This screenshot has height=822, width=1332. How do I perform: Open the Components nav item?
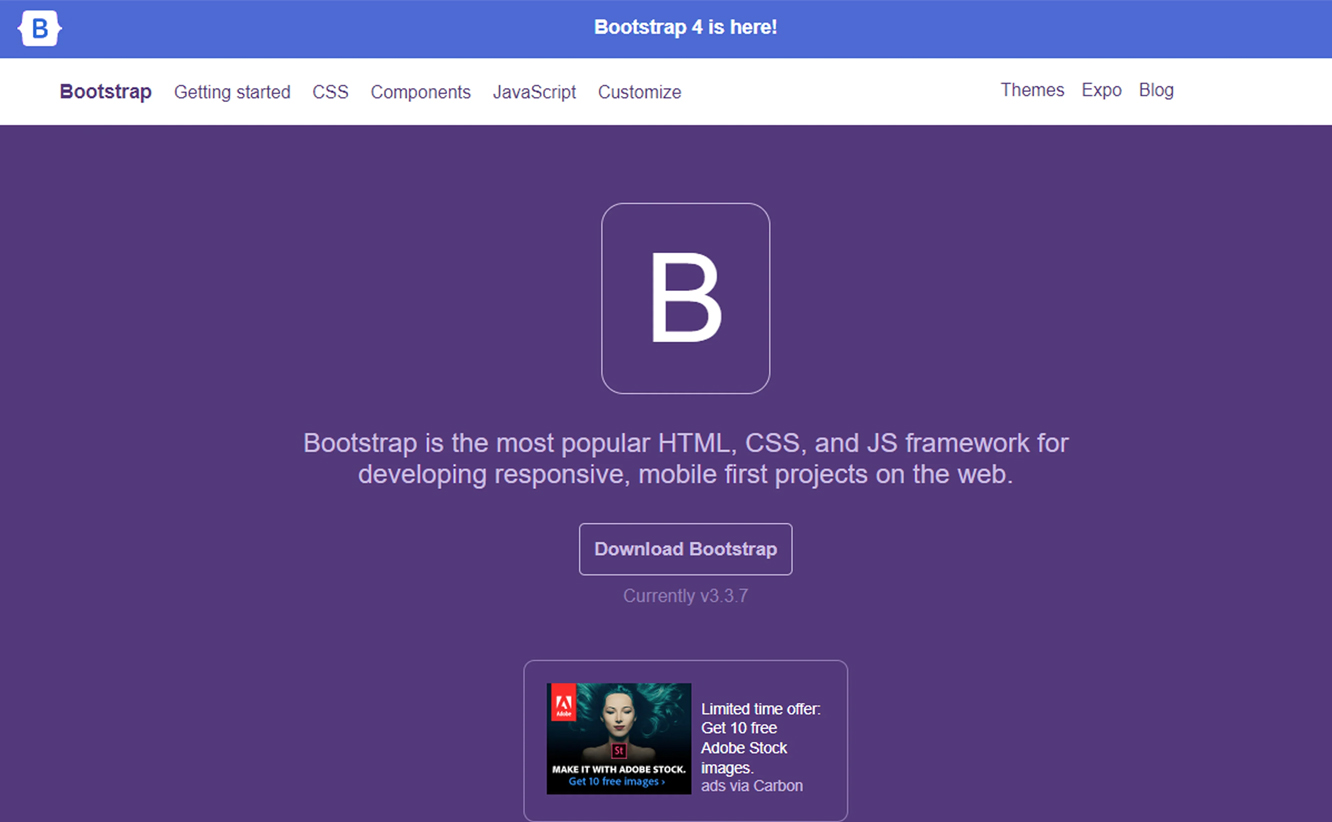pos(420,92)
